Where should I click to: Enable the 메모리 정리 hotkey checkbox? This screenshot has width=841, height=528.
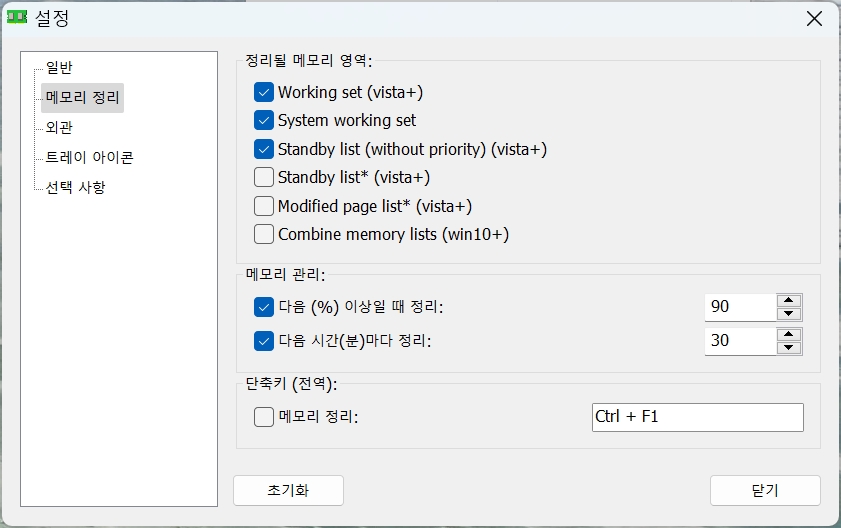[264, 417]
